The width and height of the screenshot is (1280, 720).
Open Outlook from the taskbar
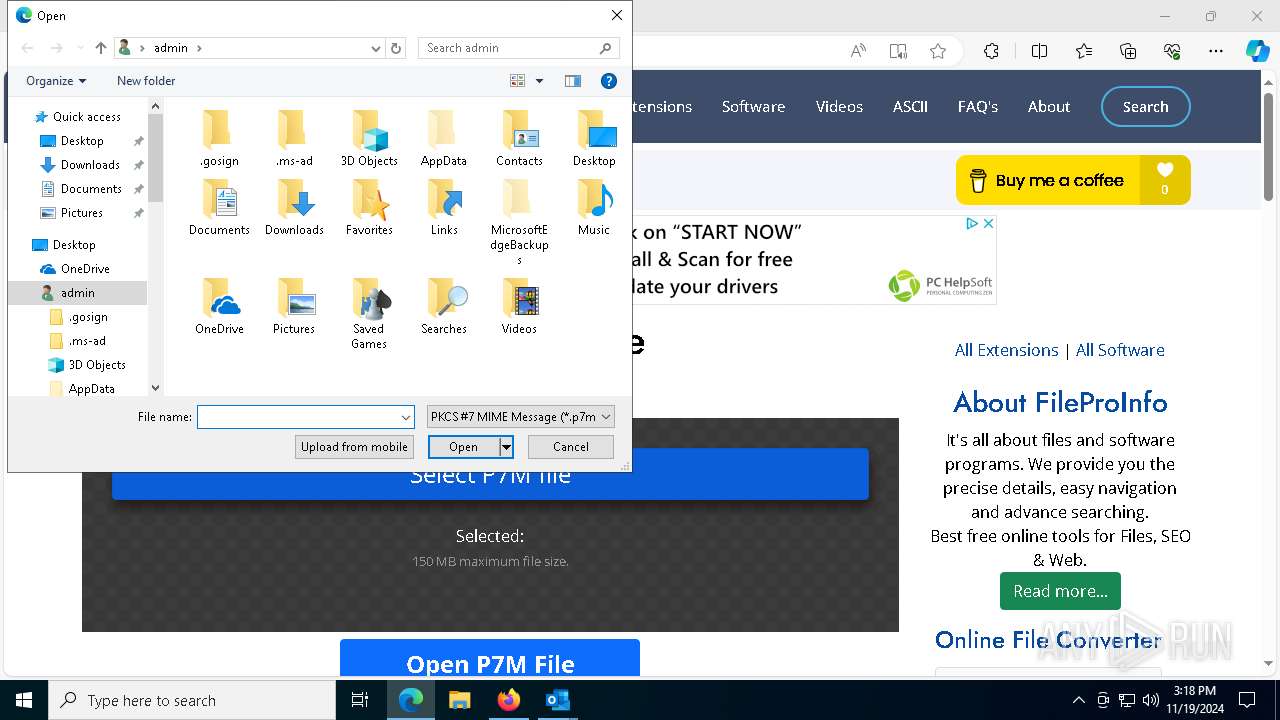point(557,701)
